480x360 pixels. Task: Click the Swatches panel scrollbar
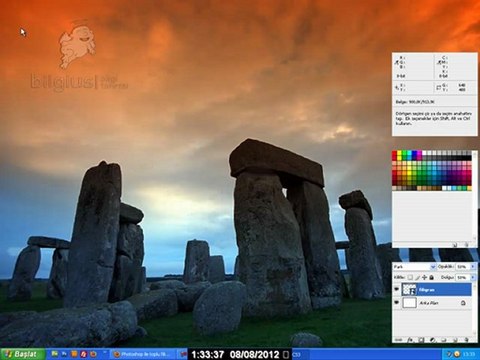(475, 197)
